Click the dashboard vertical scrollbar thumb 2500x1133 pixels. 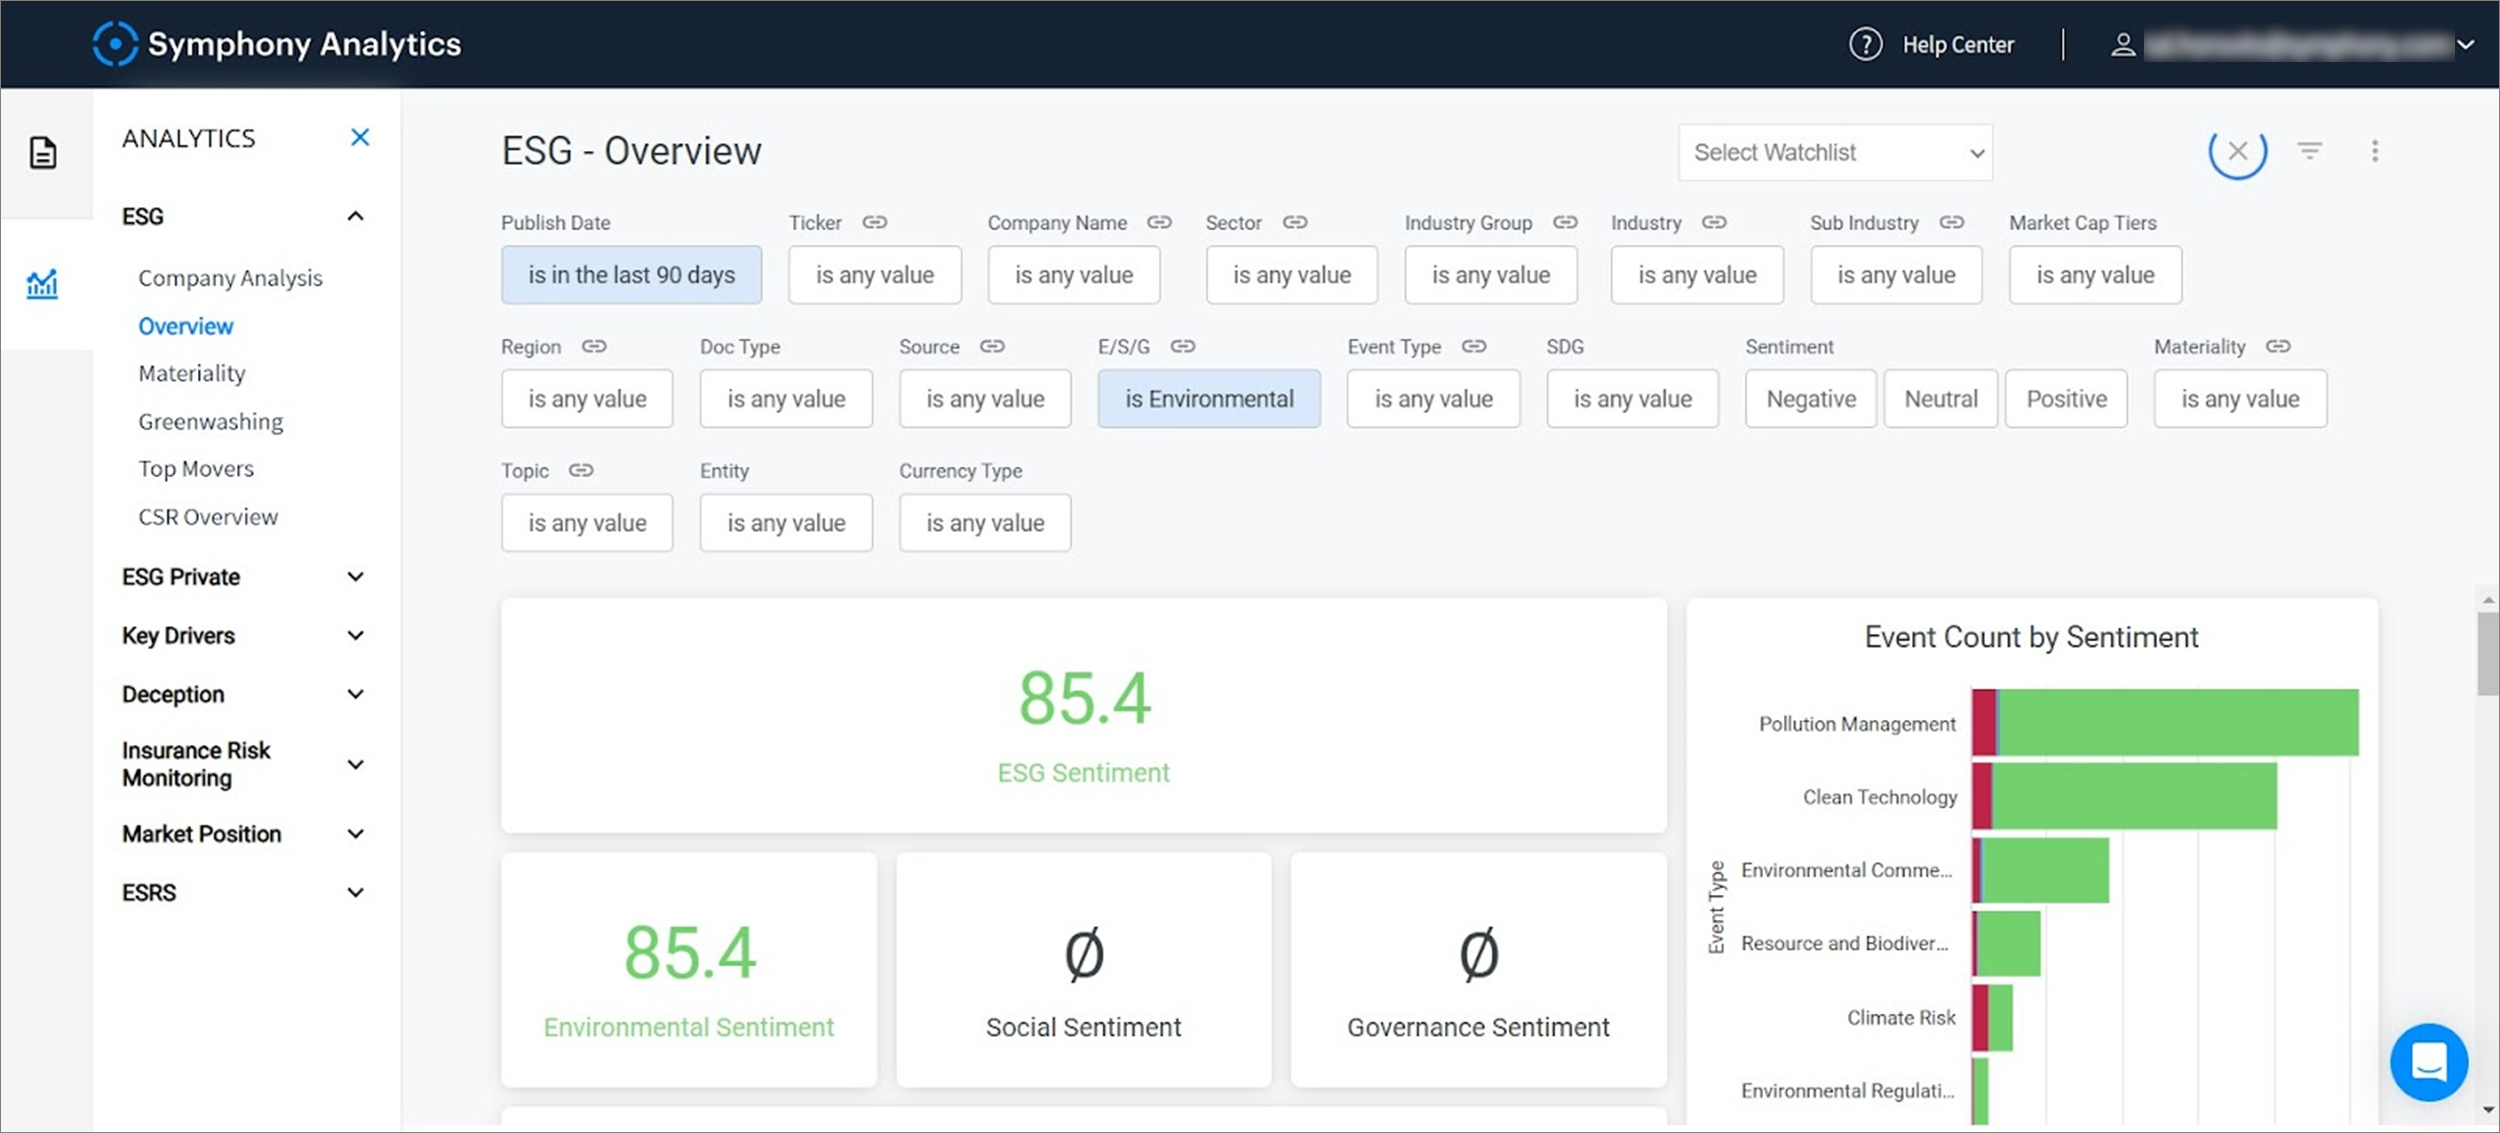2488,655
